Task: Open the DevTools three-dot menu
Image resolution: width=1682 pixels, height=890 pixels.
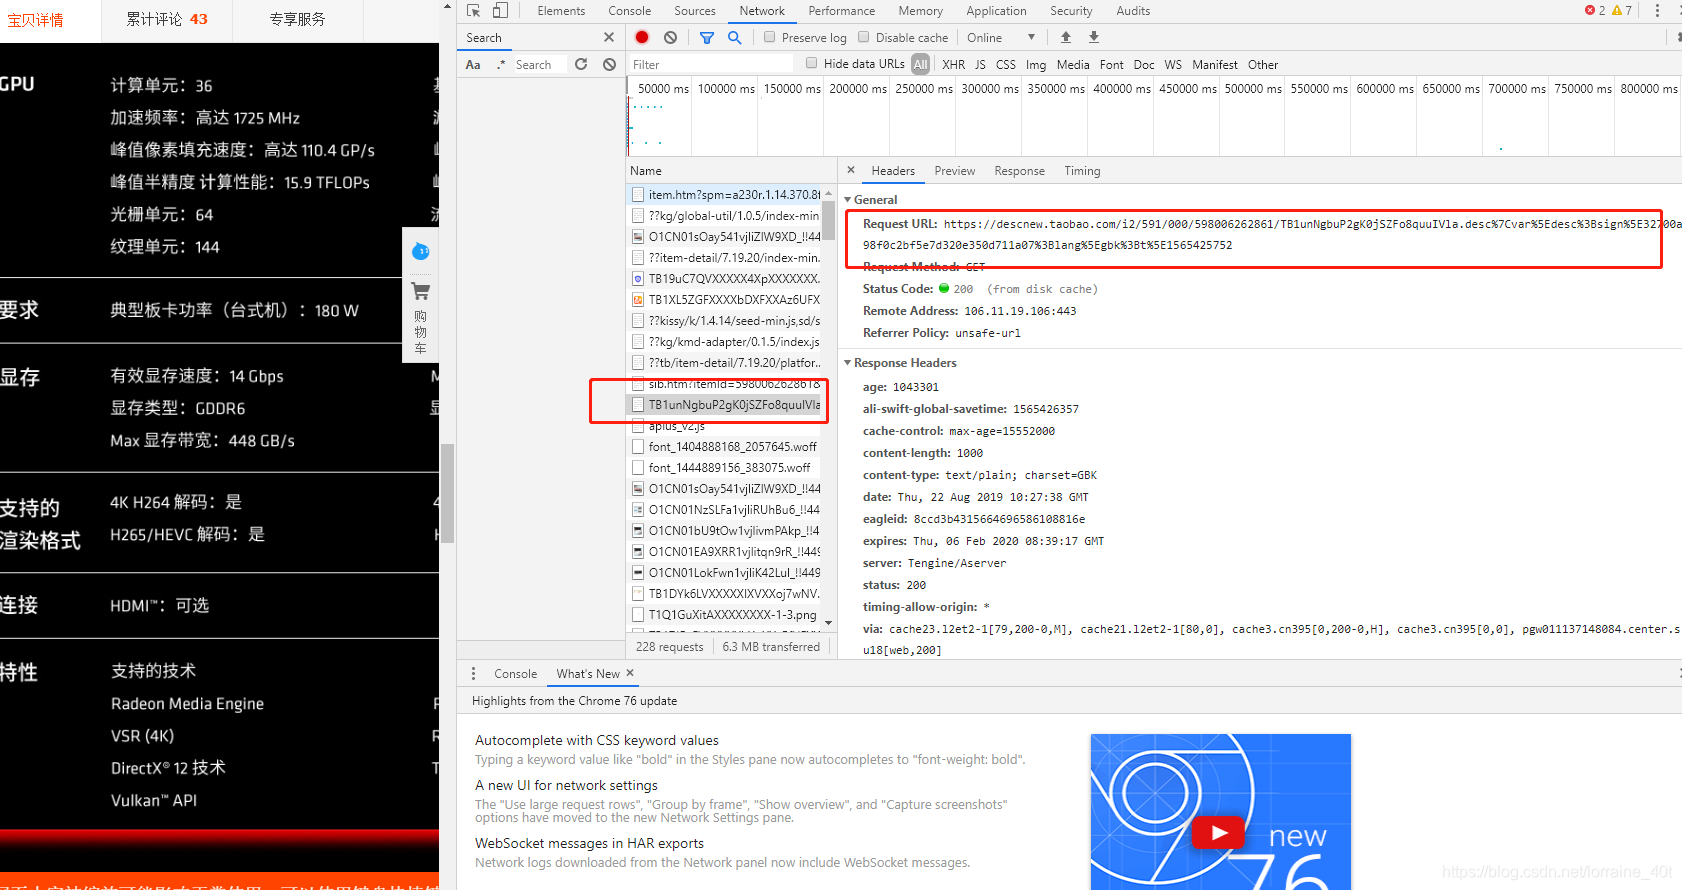Action: pyautogui.click(x=1657, y=10)
